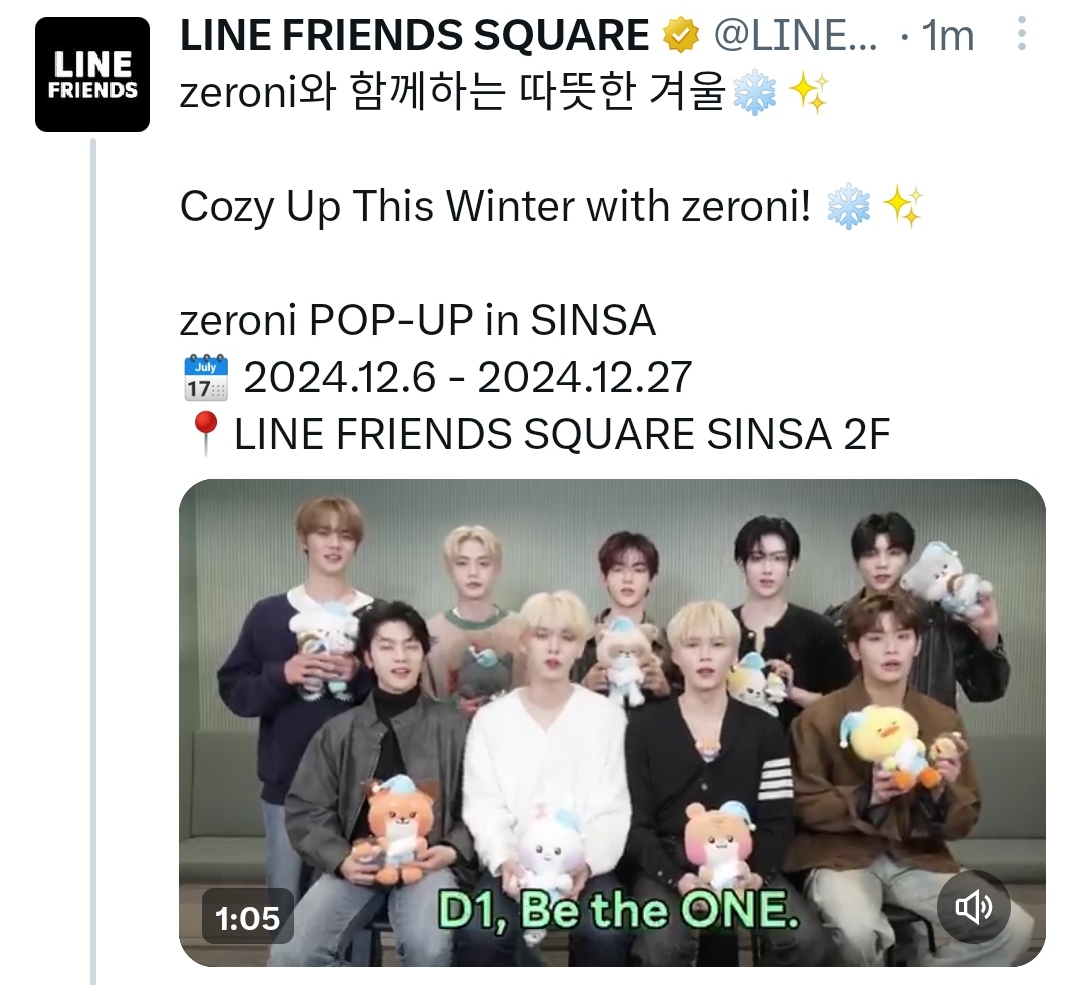Image resolution: width=1080 pixels, height=985 pixels.
Task: Click the 'Cozy Up This Winter with zeroni!' text
Action: click(496, 206)
